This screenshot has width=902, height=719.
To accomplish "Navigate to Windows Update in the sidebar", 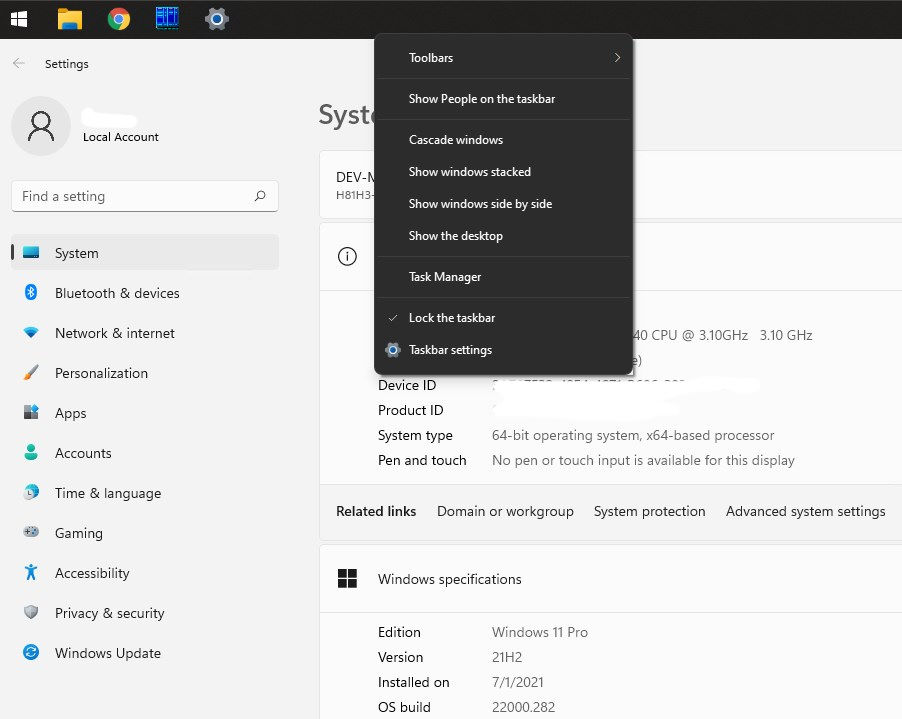I will (107, 653).
